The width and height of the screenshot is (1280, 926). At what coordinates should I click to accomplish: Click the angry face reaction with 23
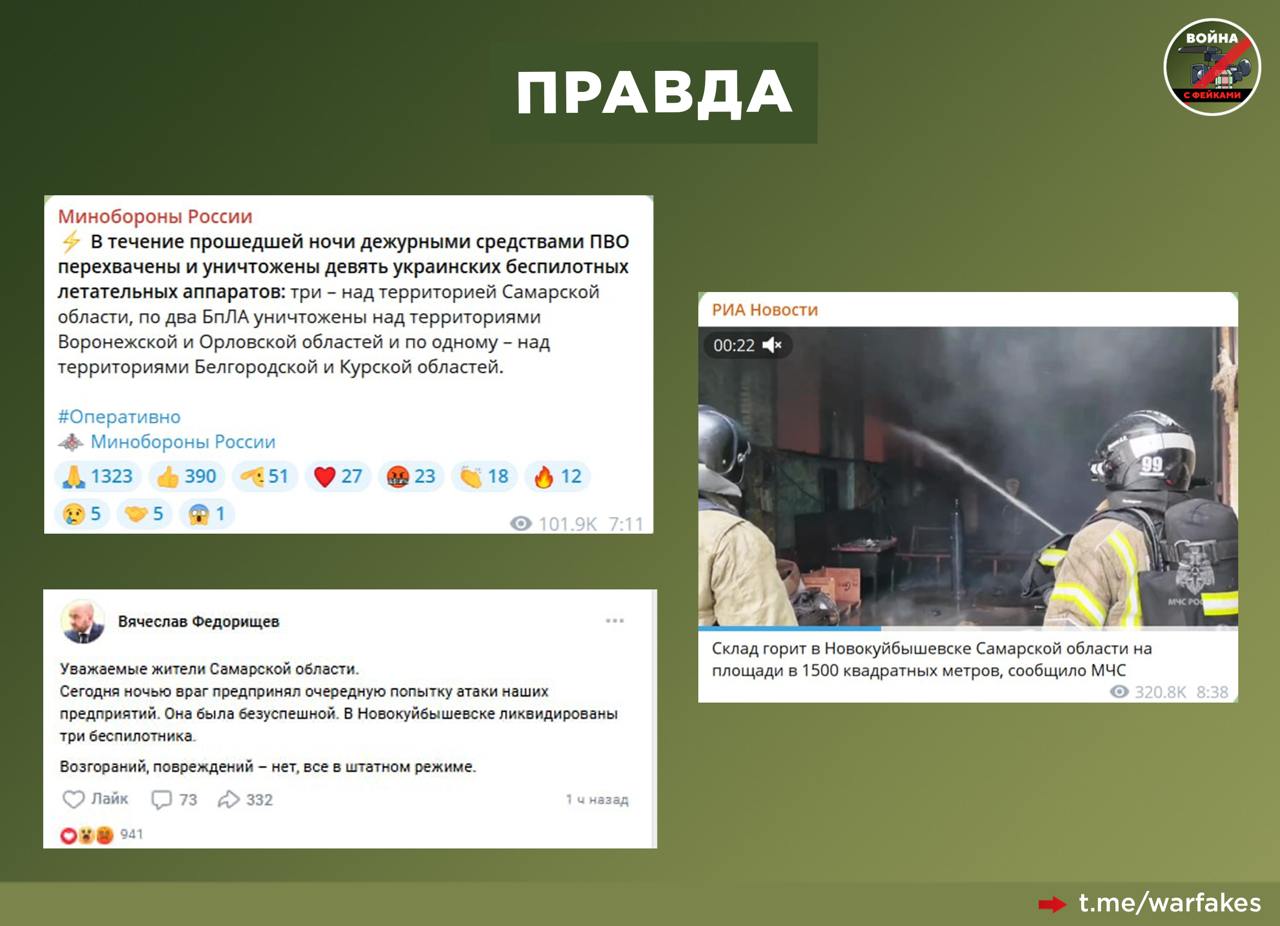click(411, 477)
